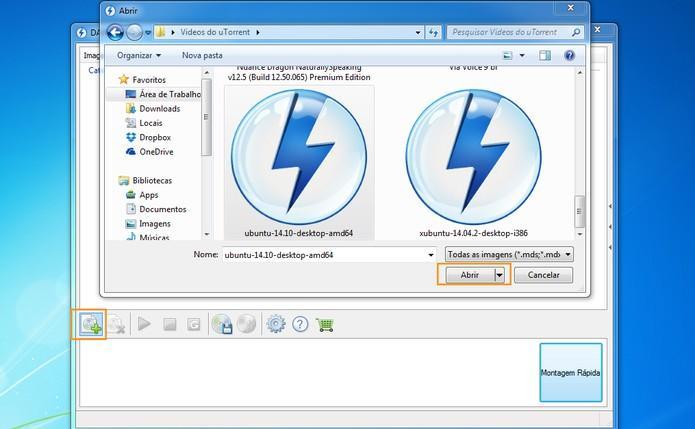Select Bibliotecas in the navigation pane

pos(152,180)
